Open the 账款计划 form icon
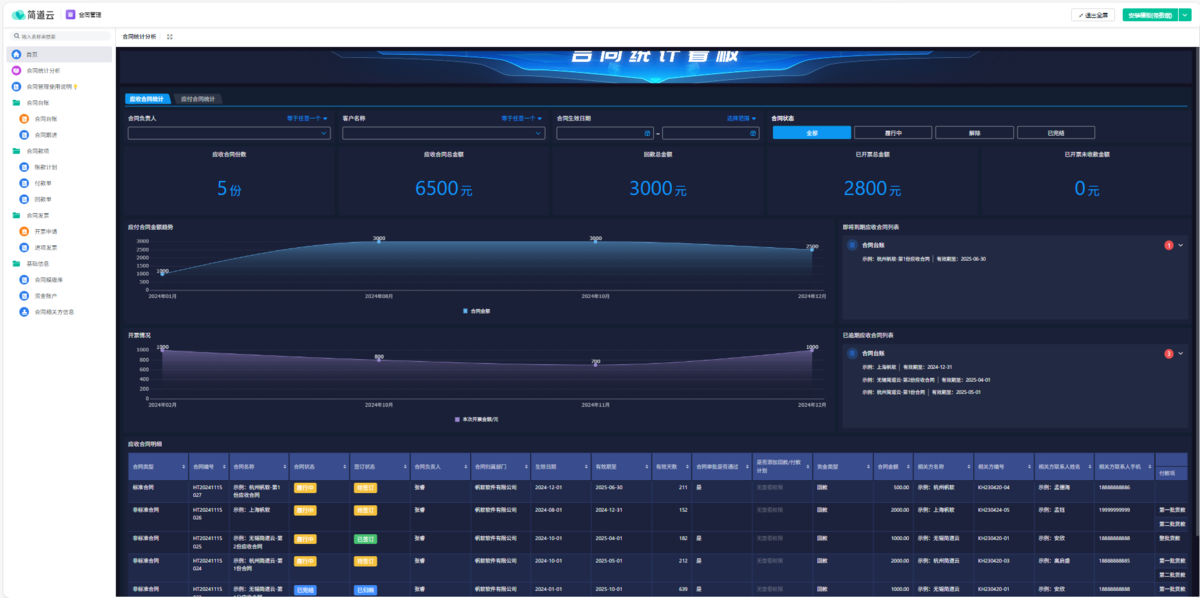1200x598 pixels. coord(24,167)
